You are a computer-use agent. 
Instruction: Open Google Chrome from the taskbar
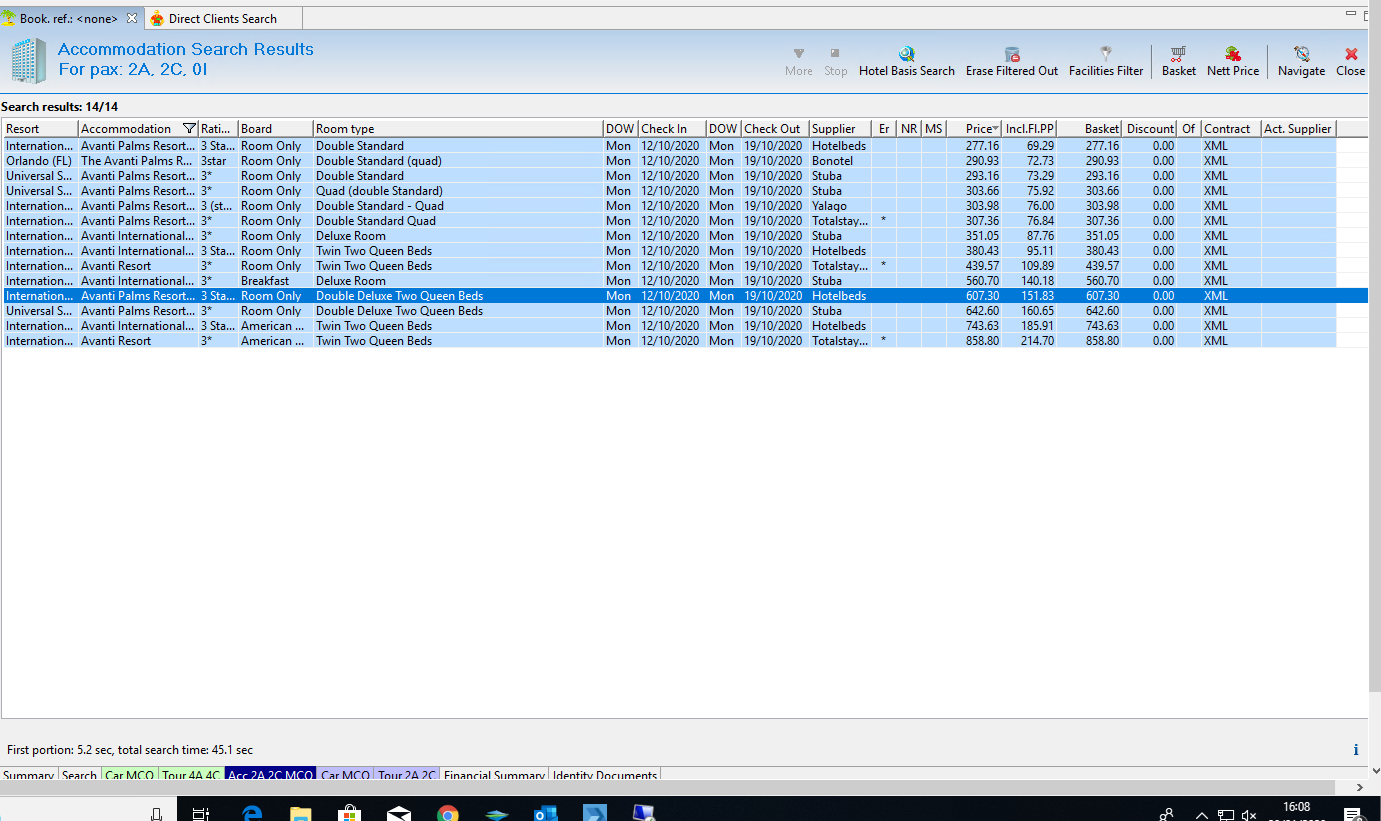[448, 812]
